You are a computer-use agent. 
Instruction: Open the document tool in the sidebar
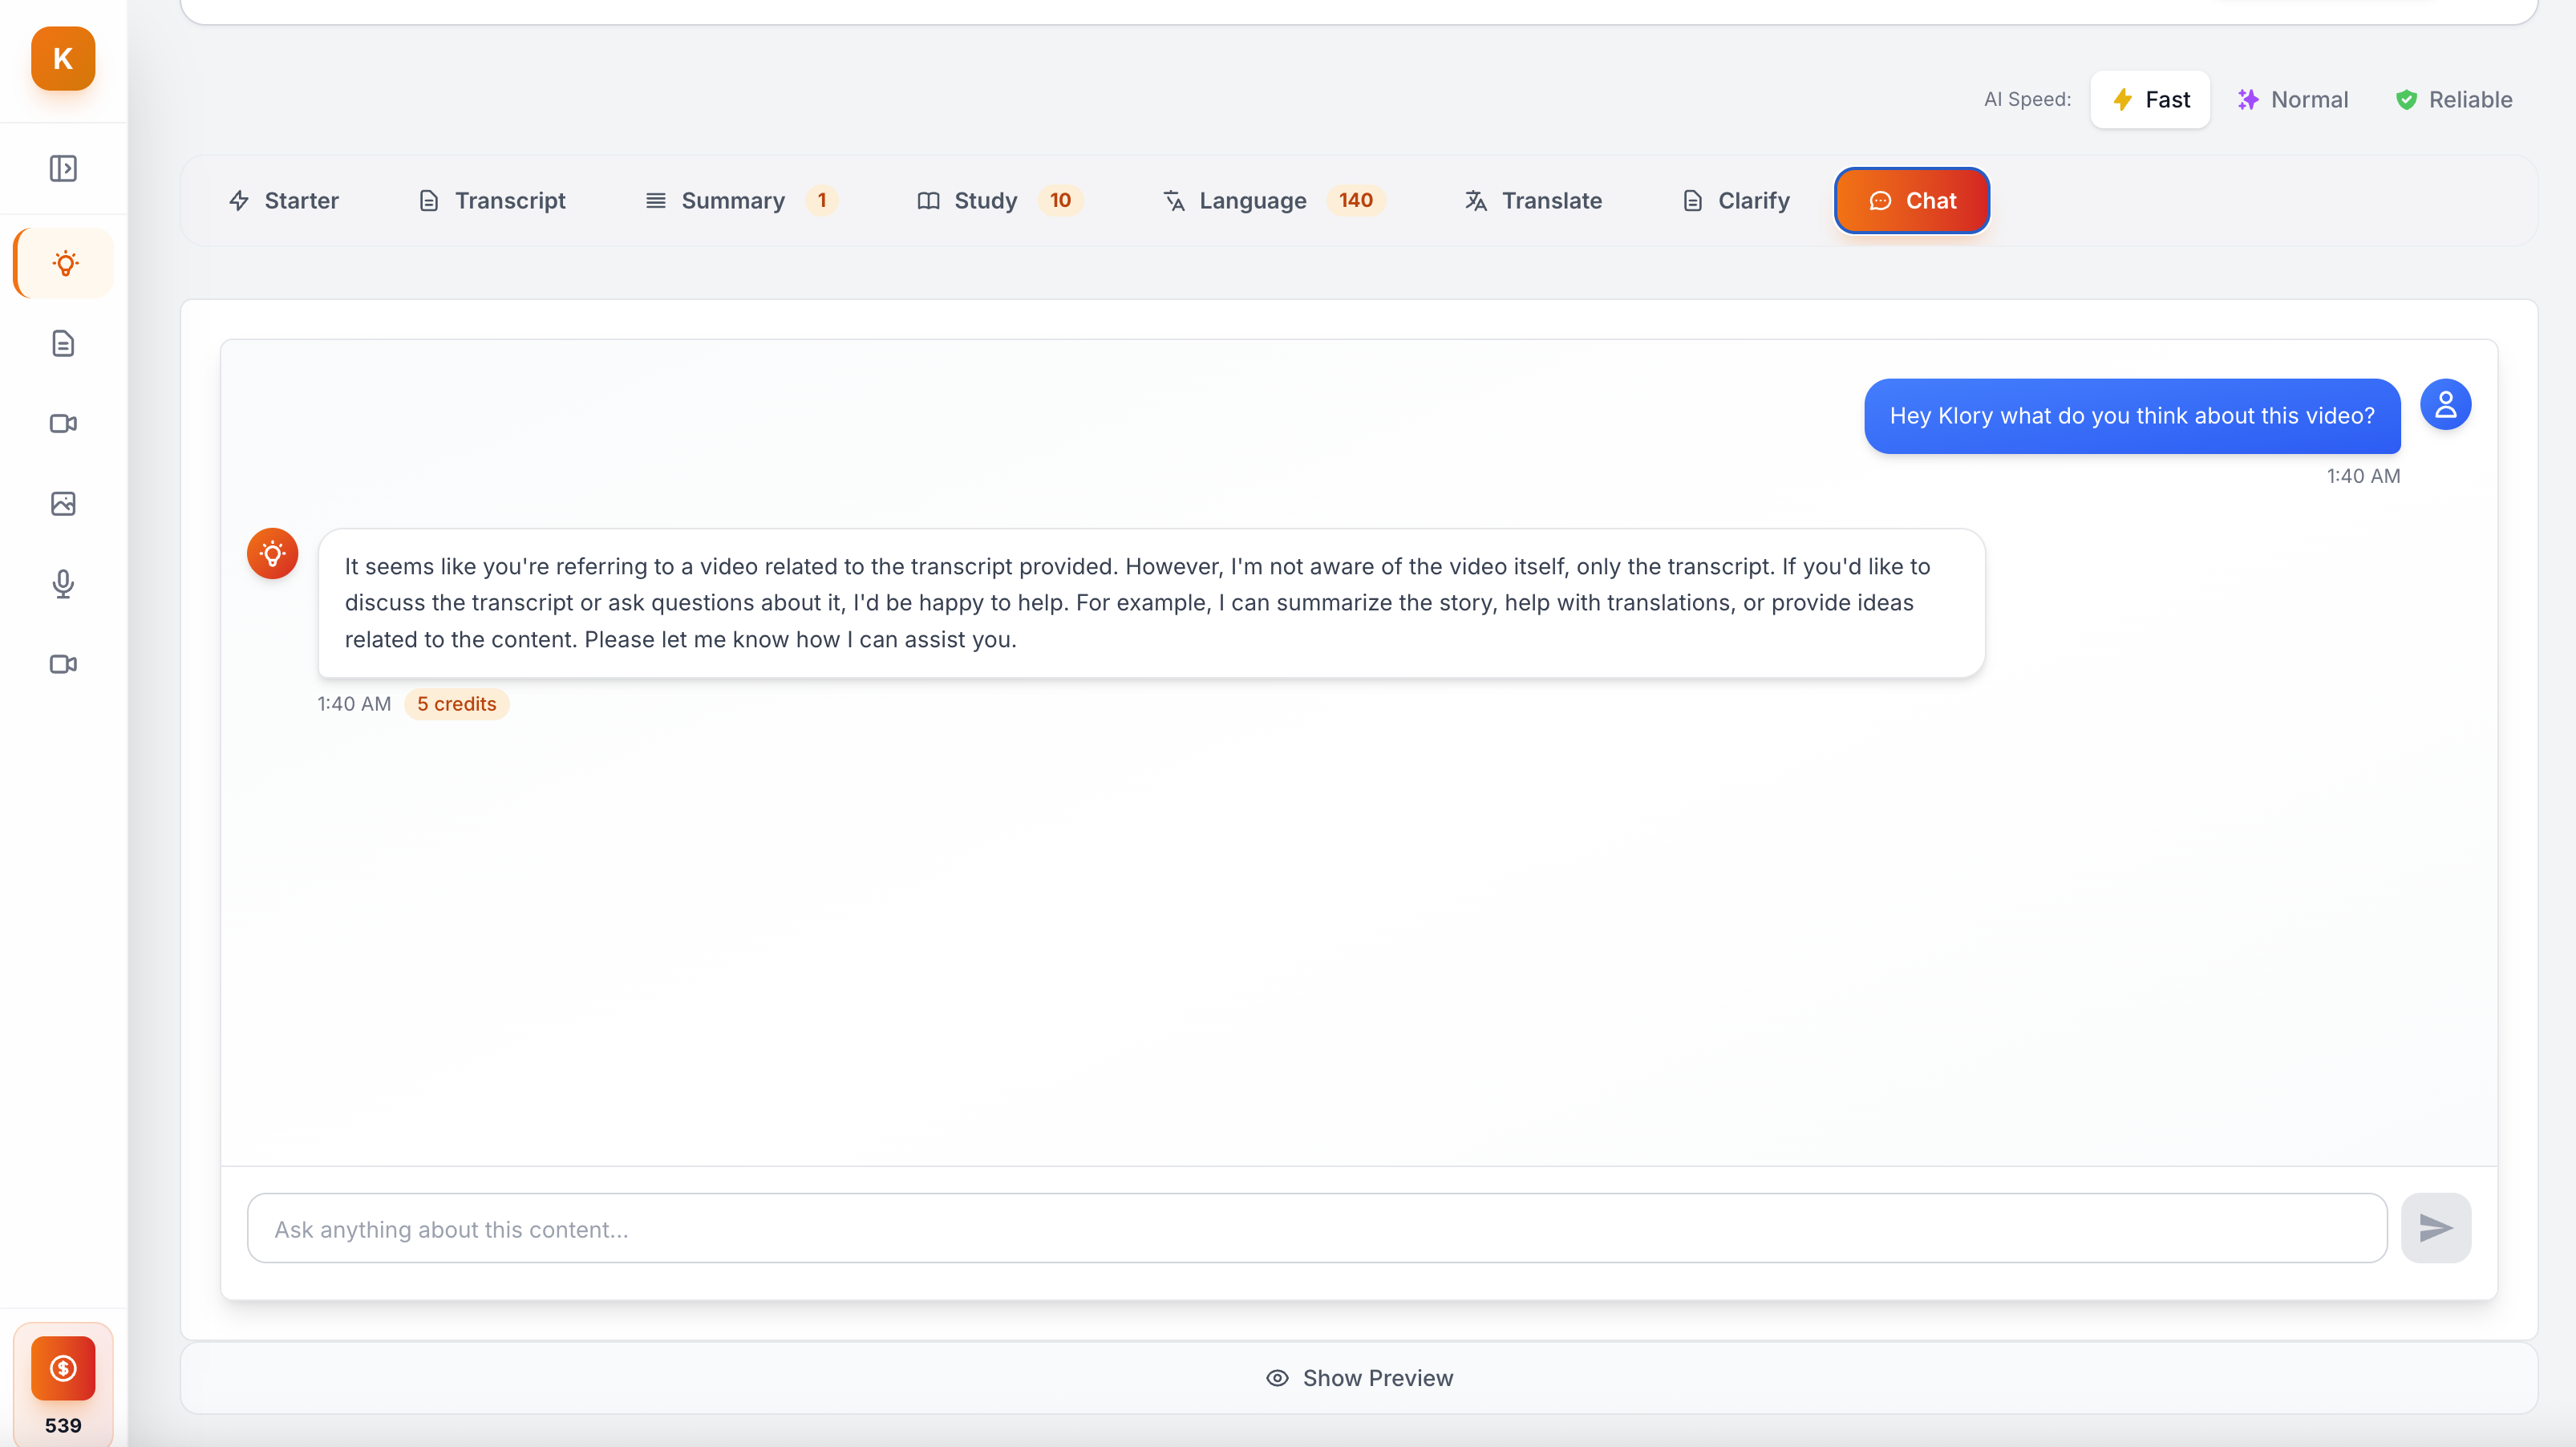(x=63, y=343)
